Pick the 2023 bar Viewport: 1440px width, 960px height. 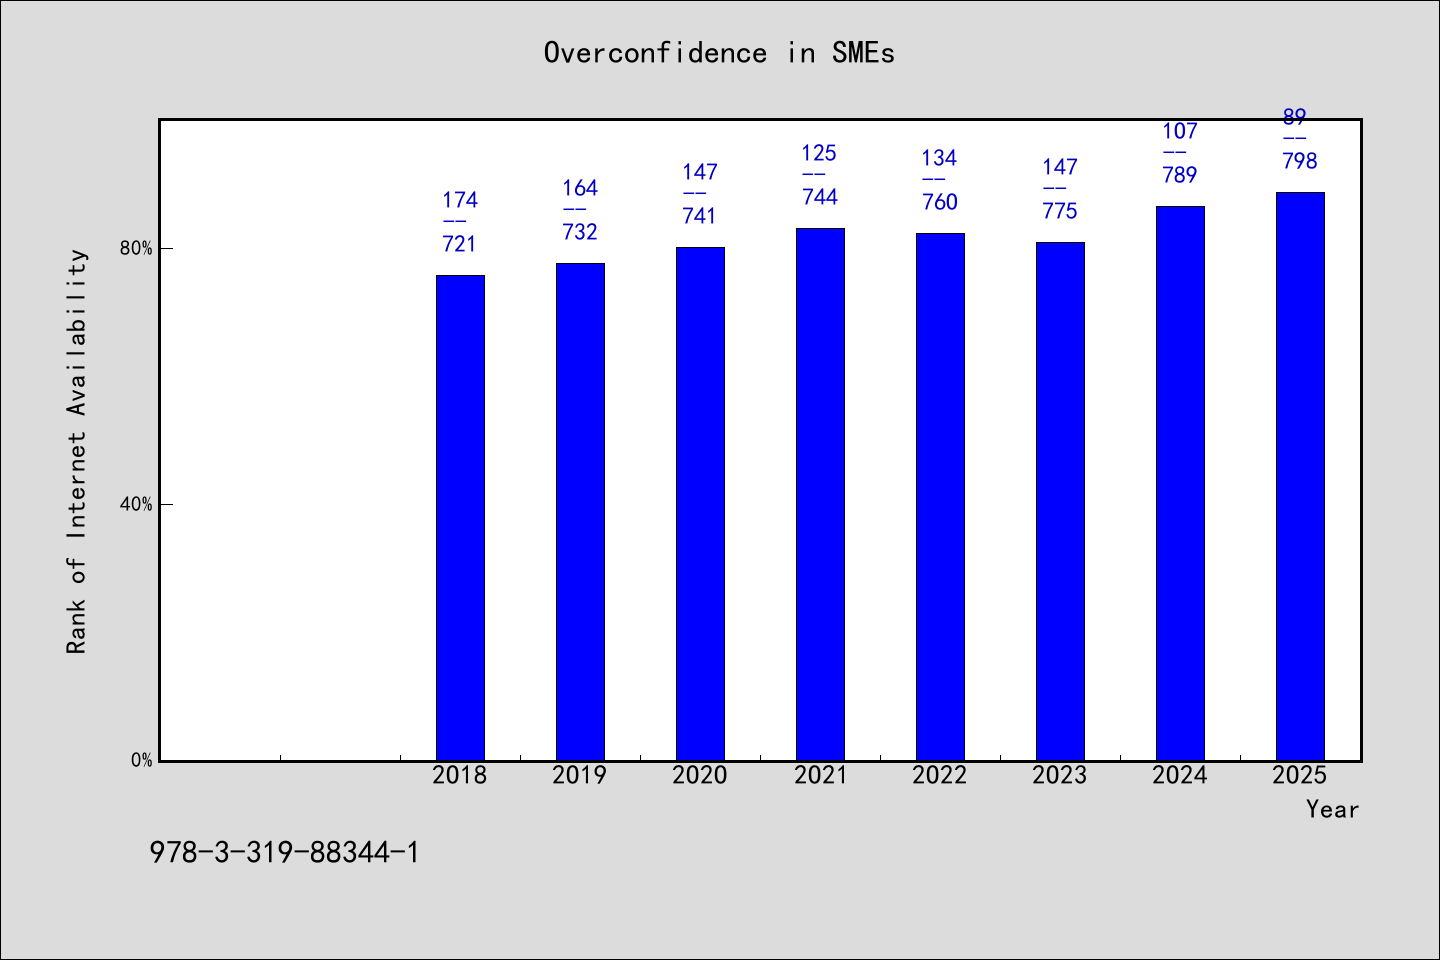pyautogui.click(x=1060, y=501)
